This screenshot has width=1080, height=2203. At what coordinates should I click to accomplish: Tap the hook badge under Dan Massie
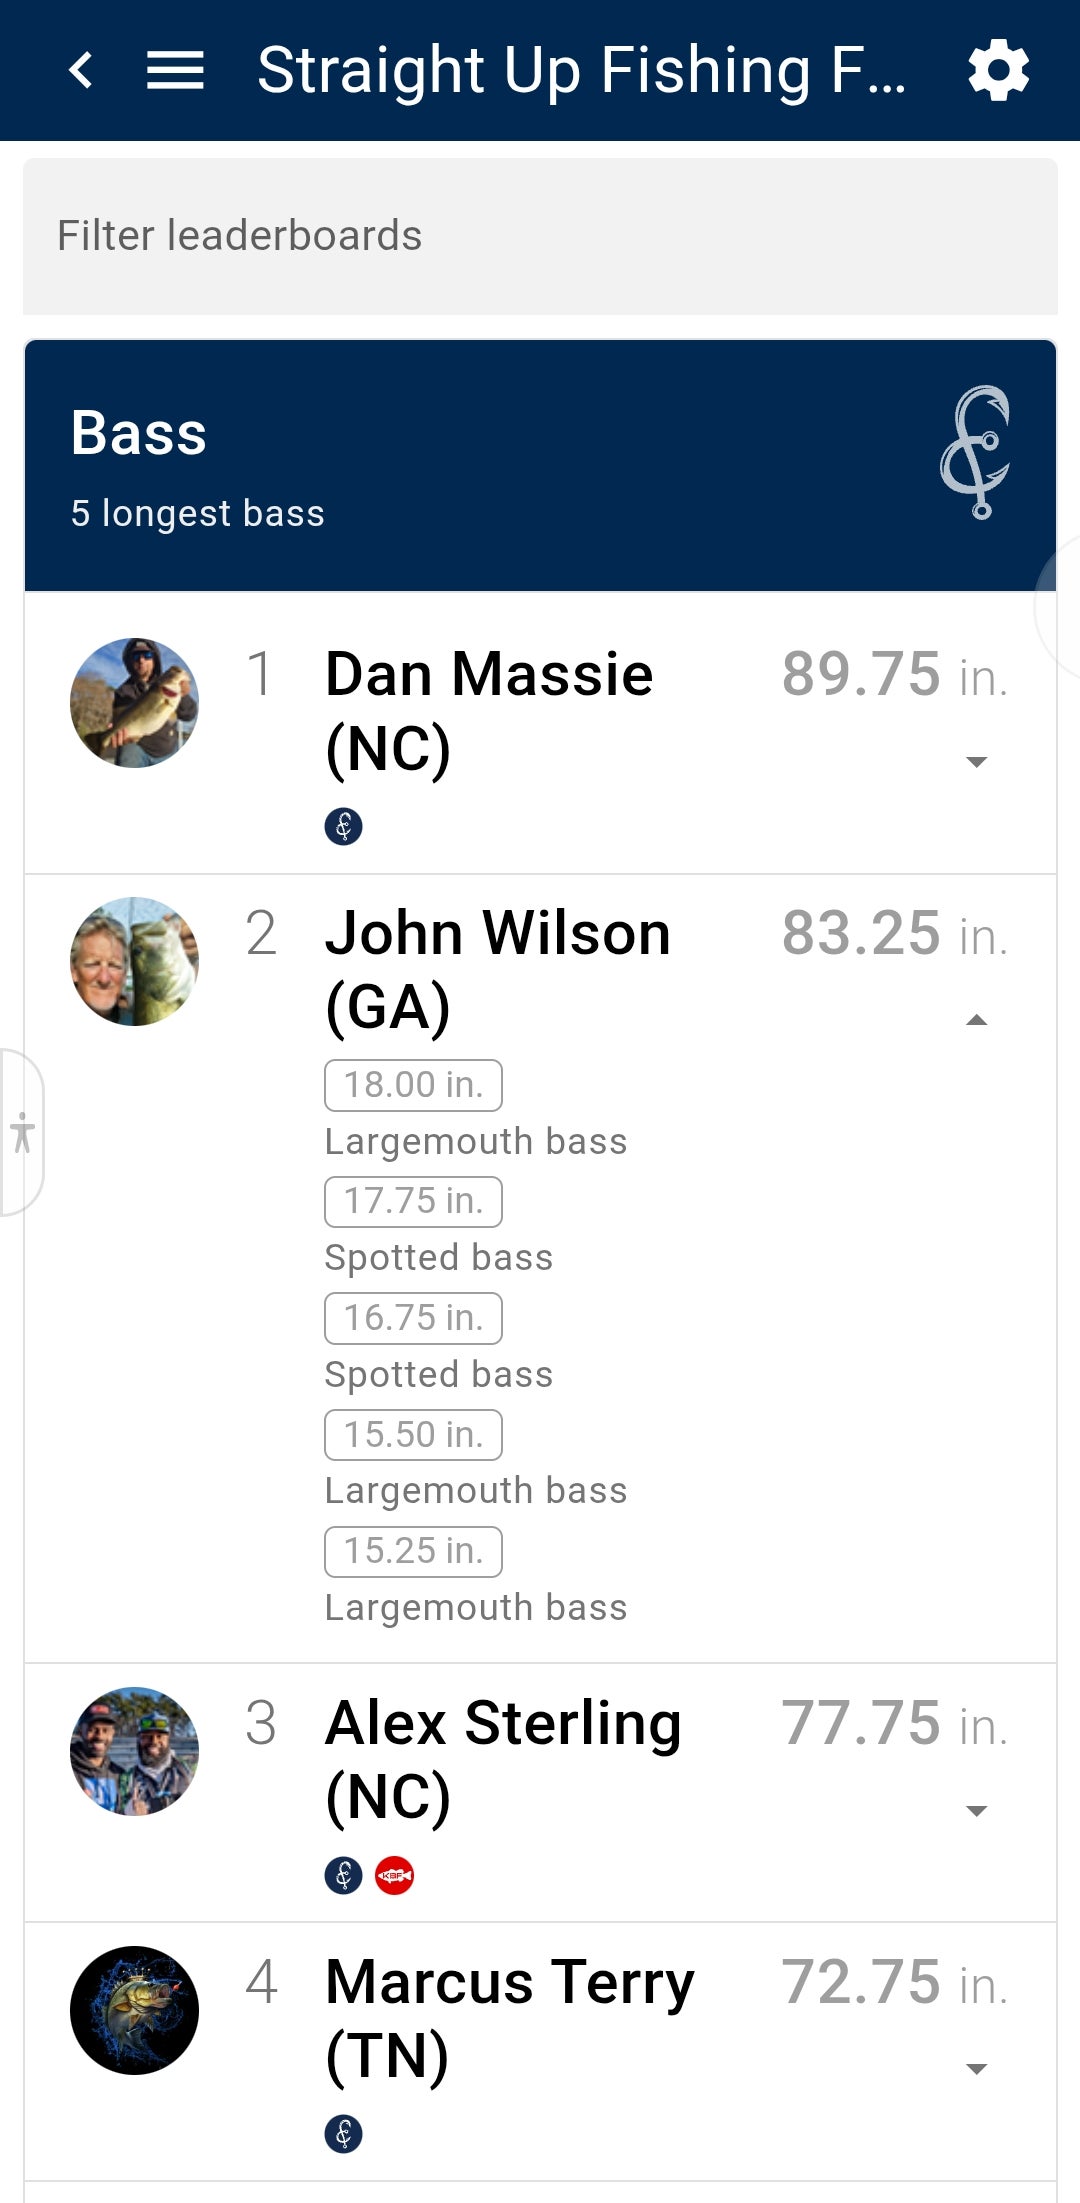click(x=343, y=827)
